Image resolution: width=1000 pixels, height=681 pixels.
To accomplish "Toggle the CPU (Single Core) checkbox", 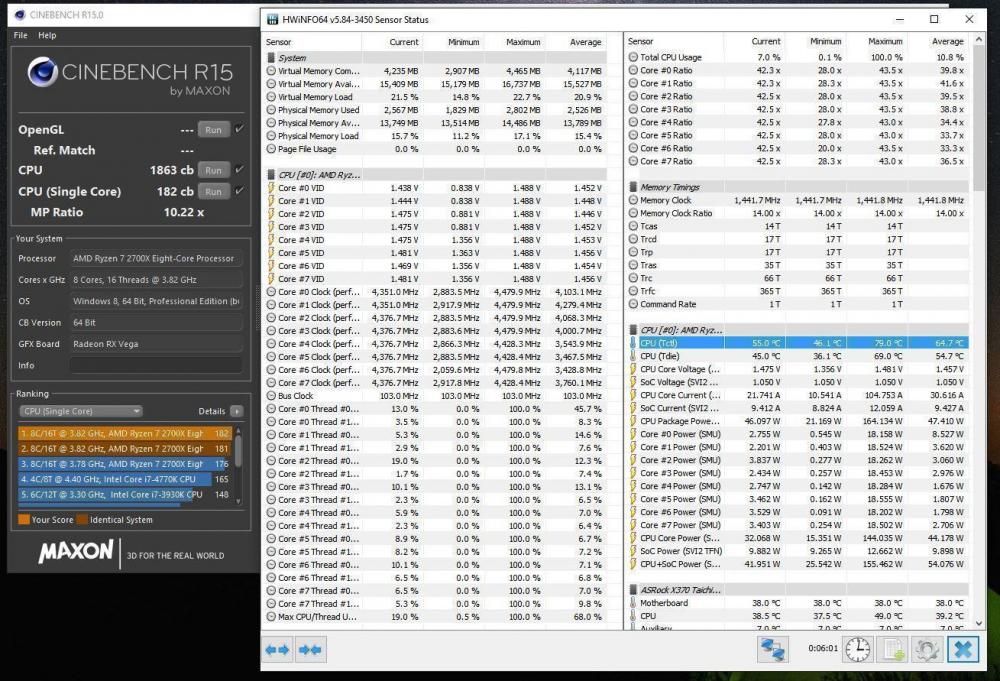I will [x=239, y=191].
